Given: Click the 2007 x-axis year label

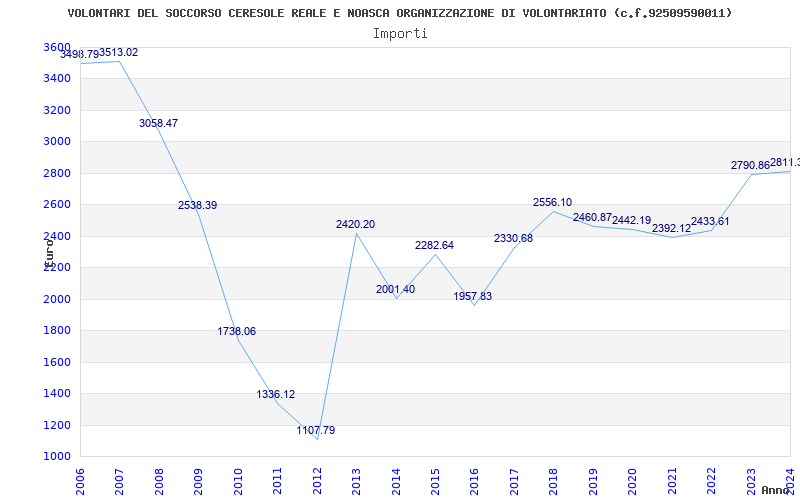Looking at the screenshot, I should click(119, 482).
